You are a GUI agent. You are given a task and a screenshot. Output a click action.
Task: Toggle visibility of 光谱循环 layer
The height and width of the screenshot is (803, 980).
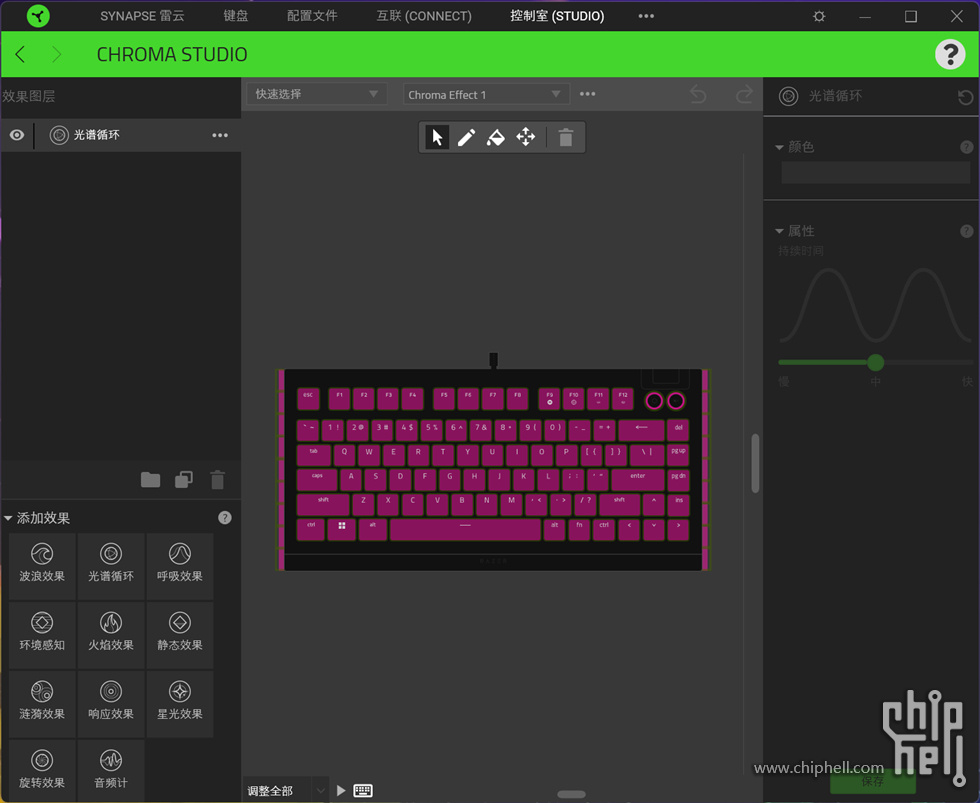(17, 135)
